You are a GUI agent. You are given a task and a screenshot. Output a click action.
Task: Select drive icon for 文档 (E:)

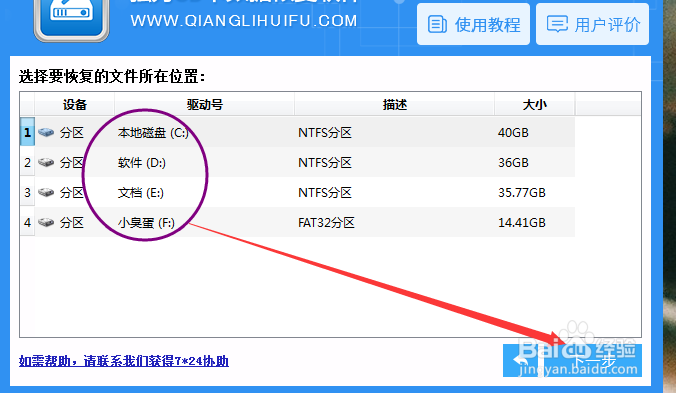pos(46,192)
